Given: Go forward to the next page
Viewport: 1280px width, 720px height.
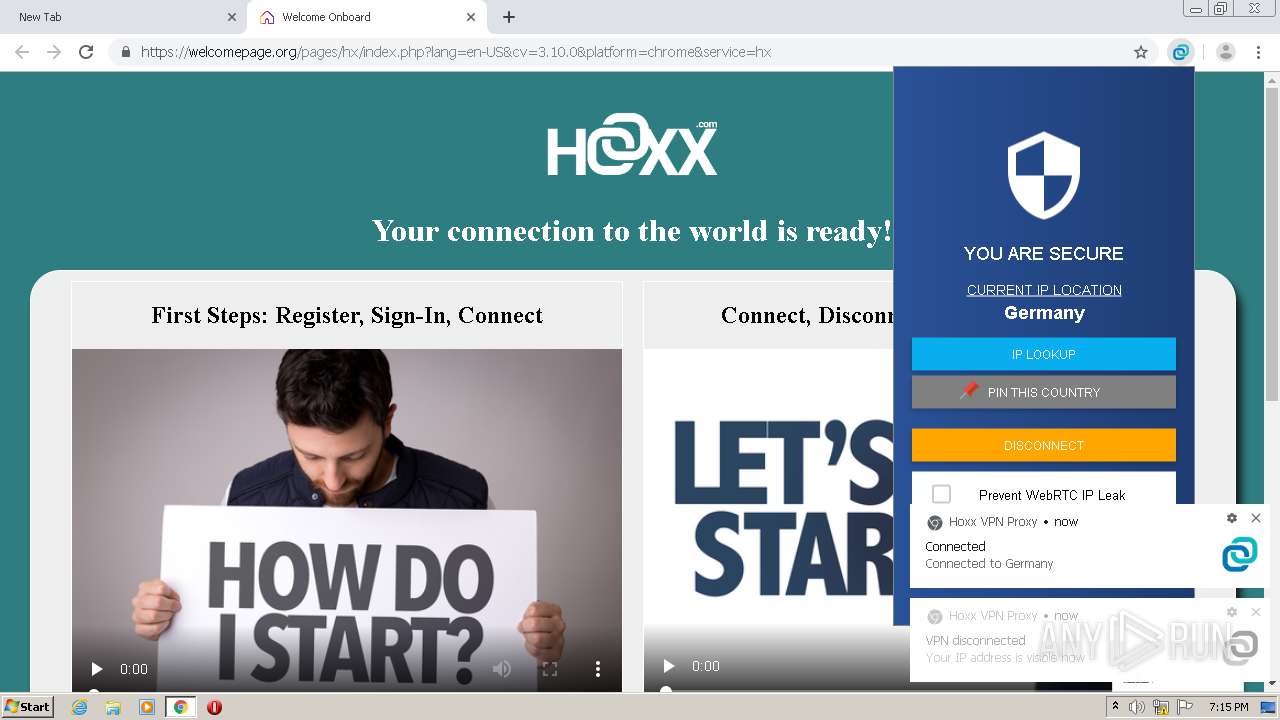Looking at the screenshot, I should 54,52.
